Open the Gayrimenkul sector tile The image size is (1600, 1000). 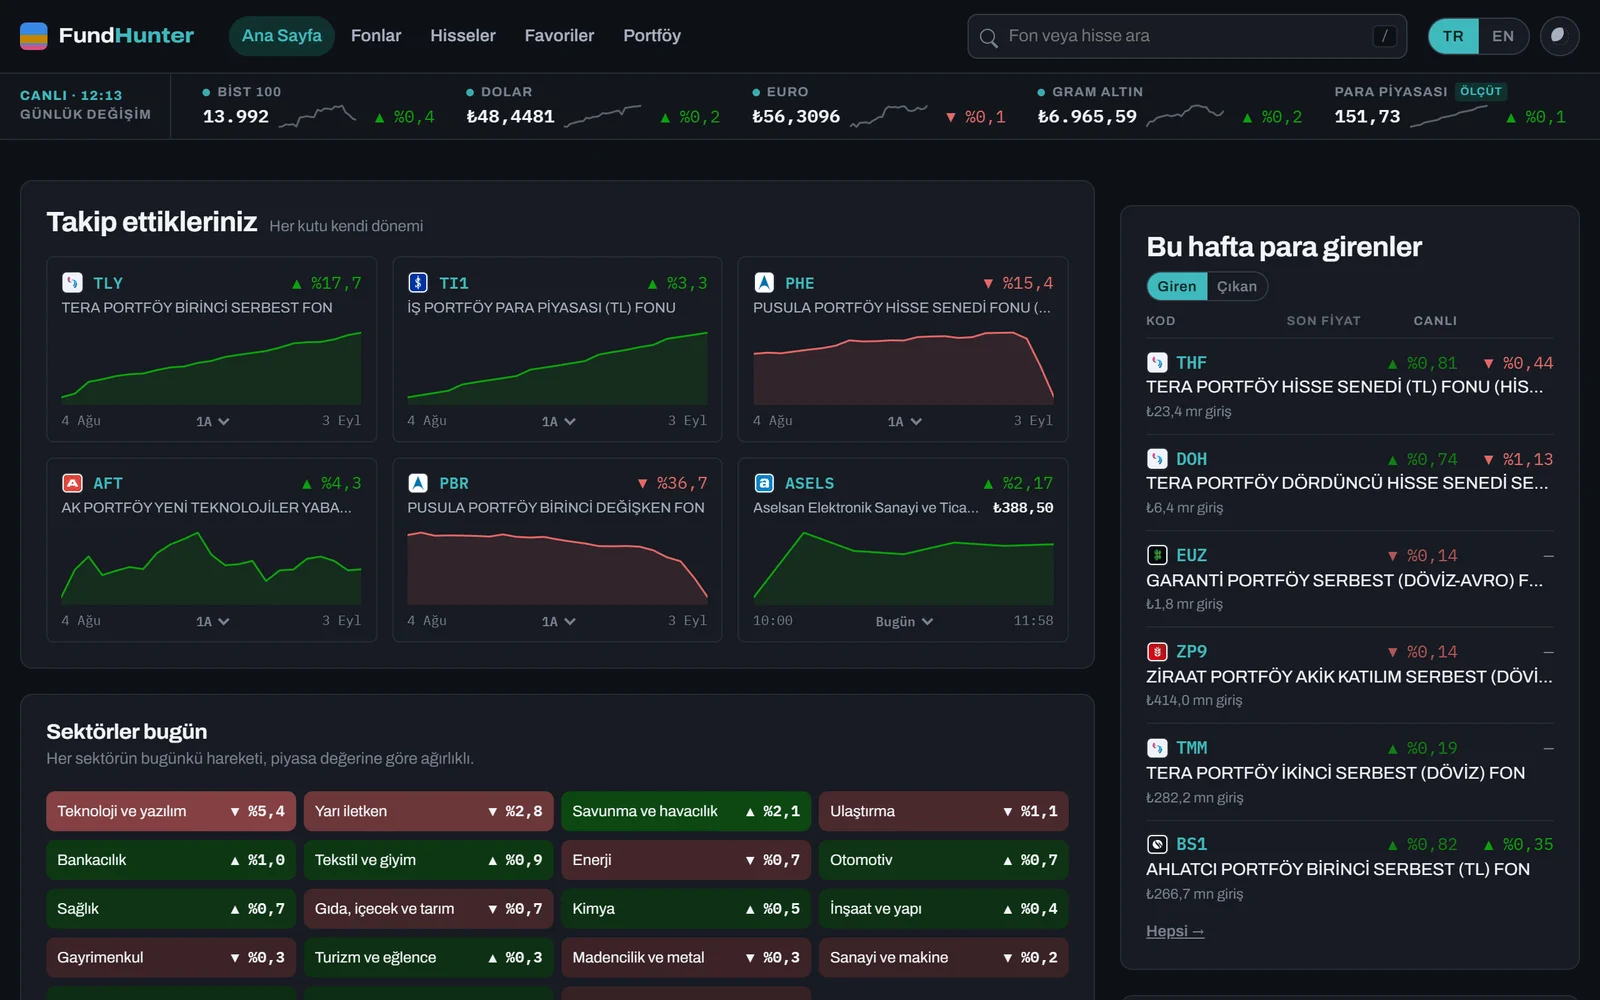(x=171, y=957)
